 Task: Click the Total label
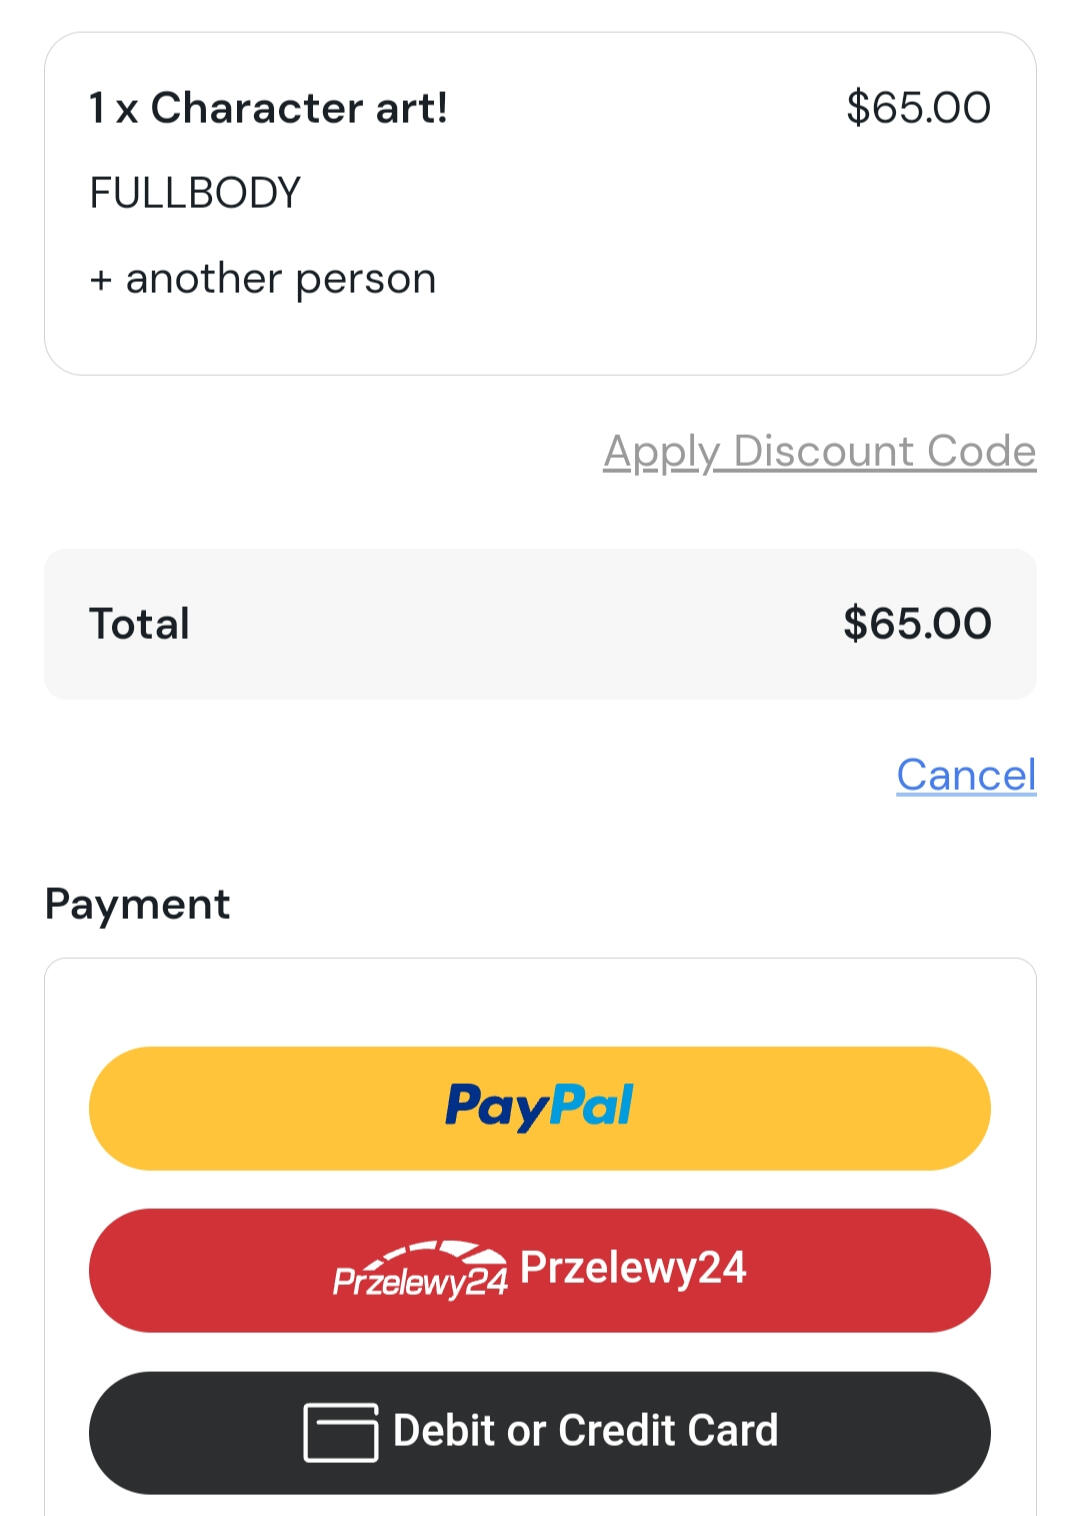(x=139, y=624)
